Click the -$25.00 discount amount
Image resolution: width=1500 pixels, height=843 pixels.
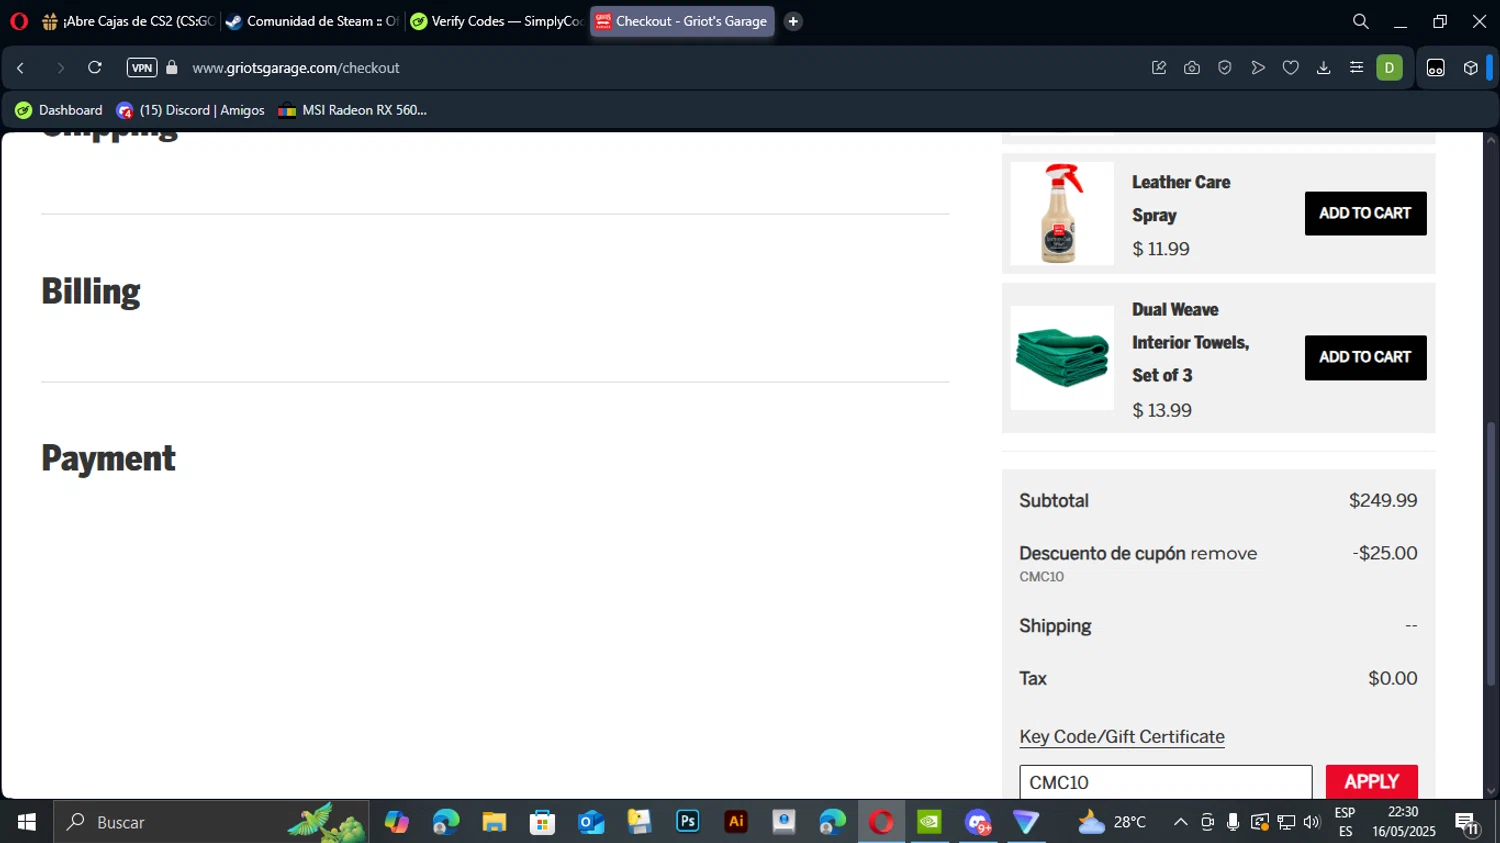[x=1385, y=553]
